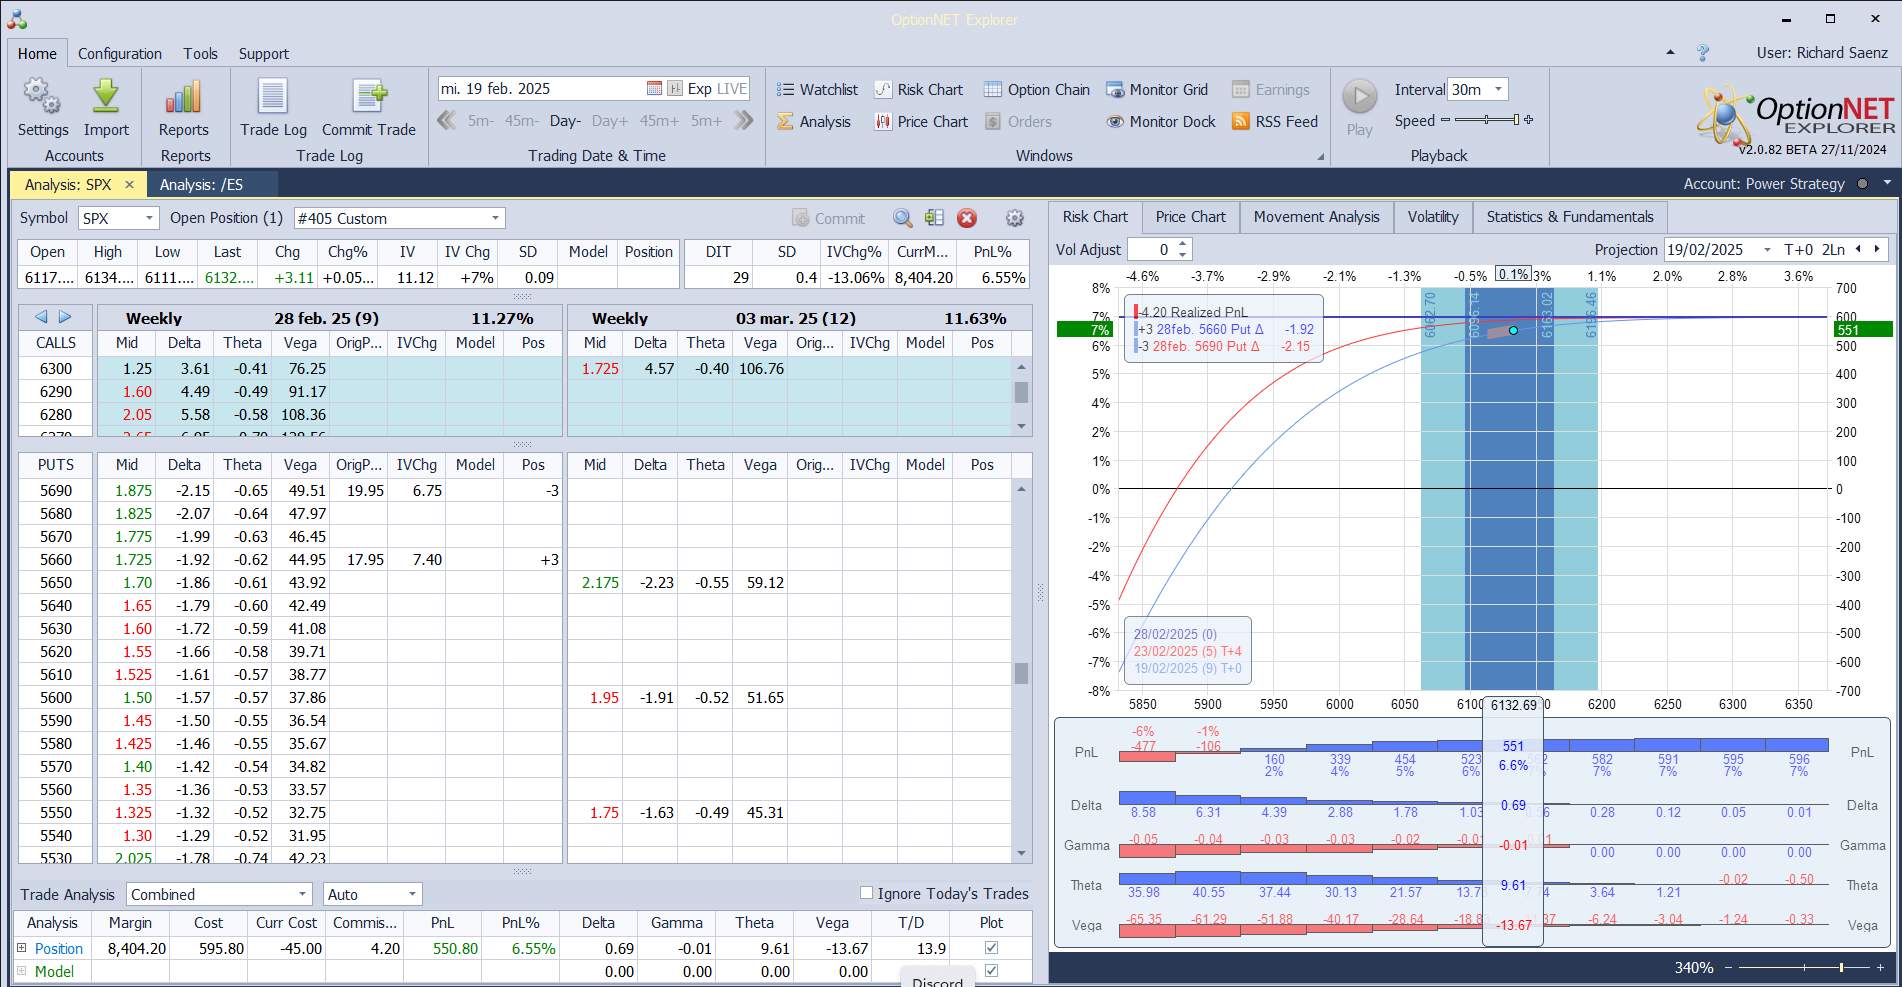Image resolution: width=1902 pixels, height=987 pixels.
Task: Open the Support menu tab
Action: coord(263,54)
